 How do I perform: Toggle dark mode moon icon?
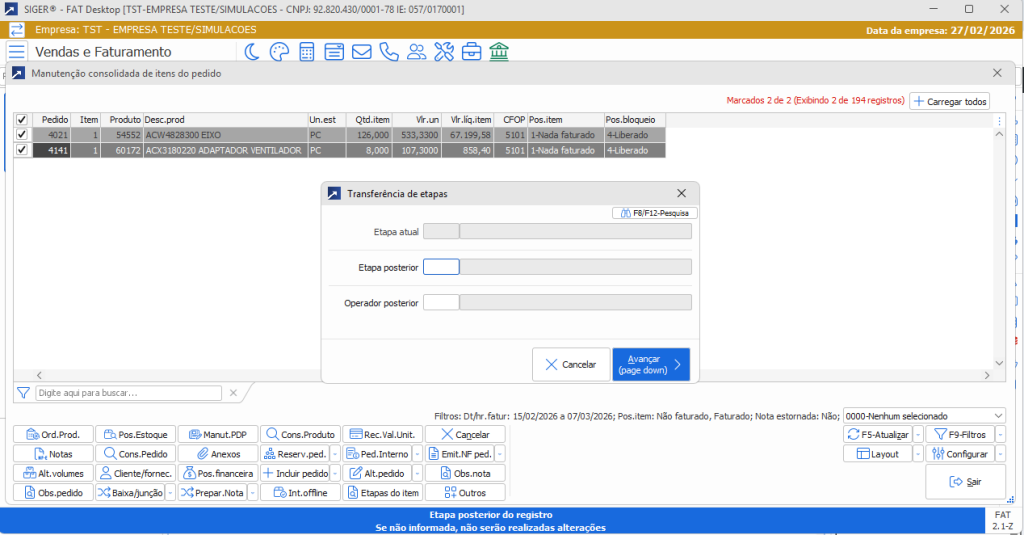251,52
